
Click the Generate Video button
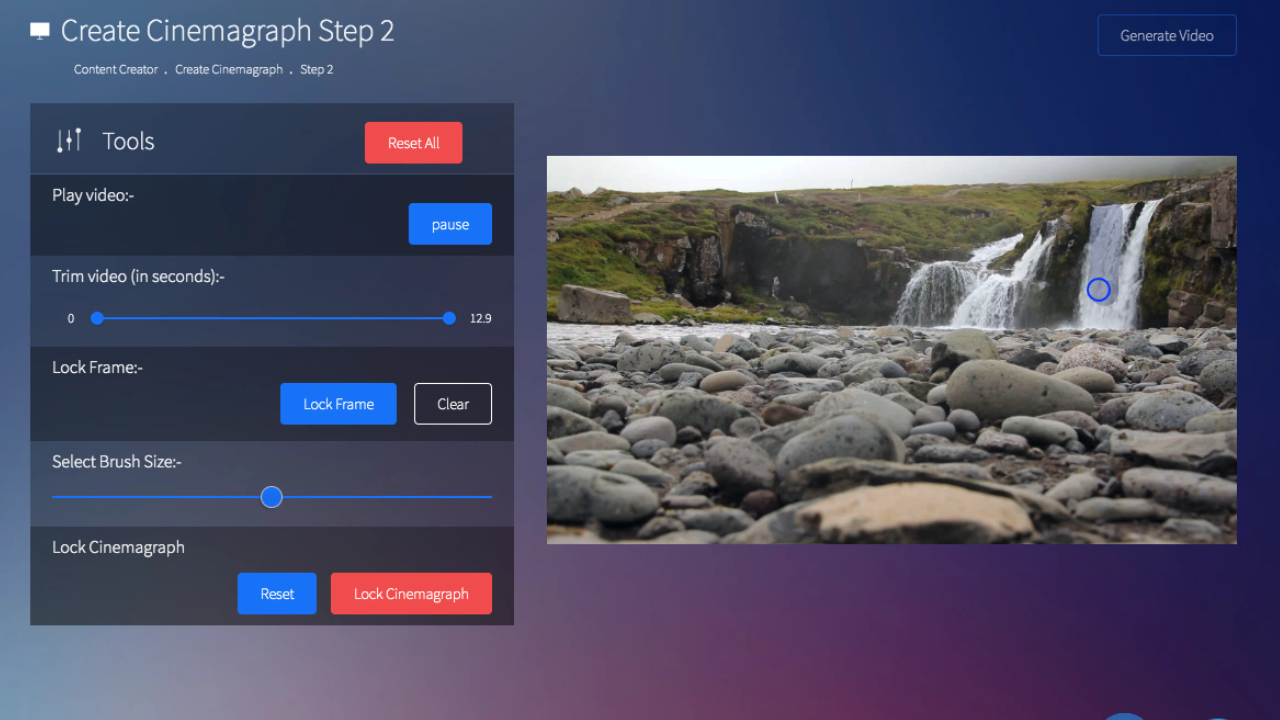(1167, 35)
